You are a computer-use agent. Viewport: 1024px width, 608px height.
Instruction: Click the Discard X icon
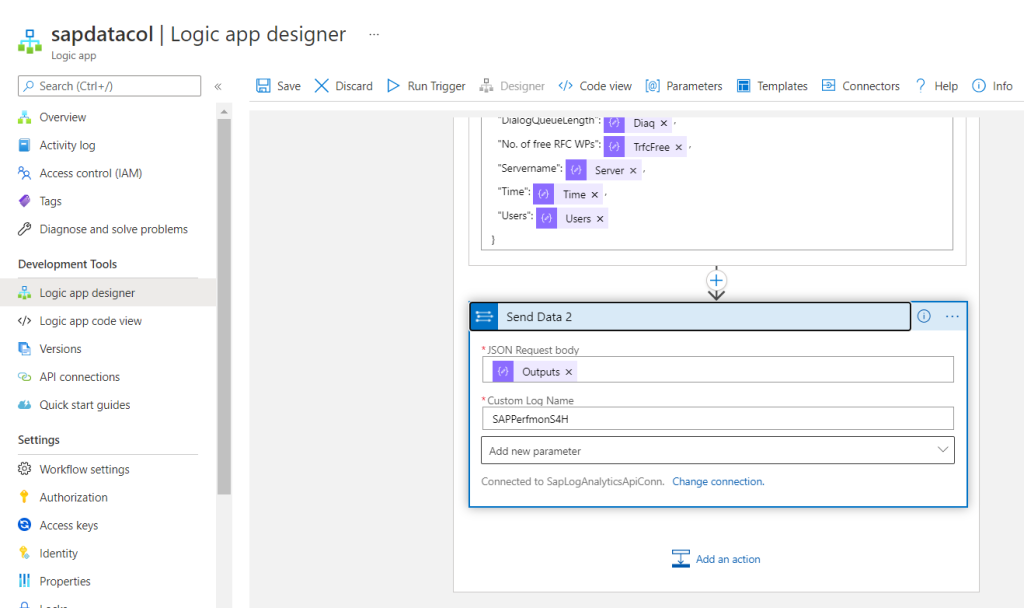coord(321,86)
